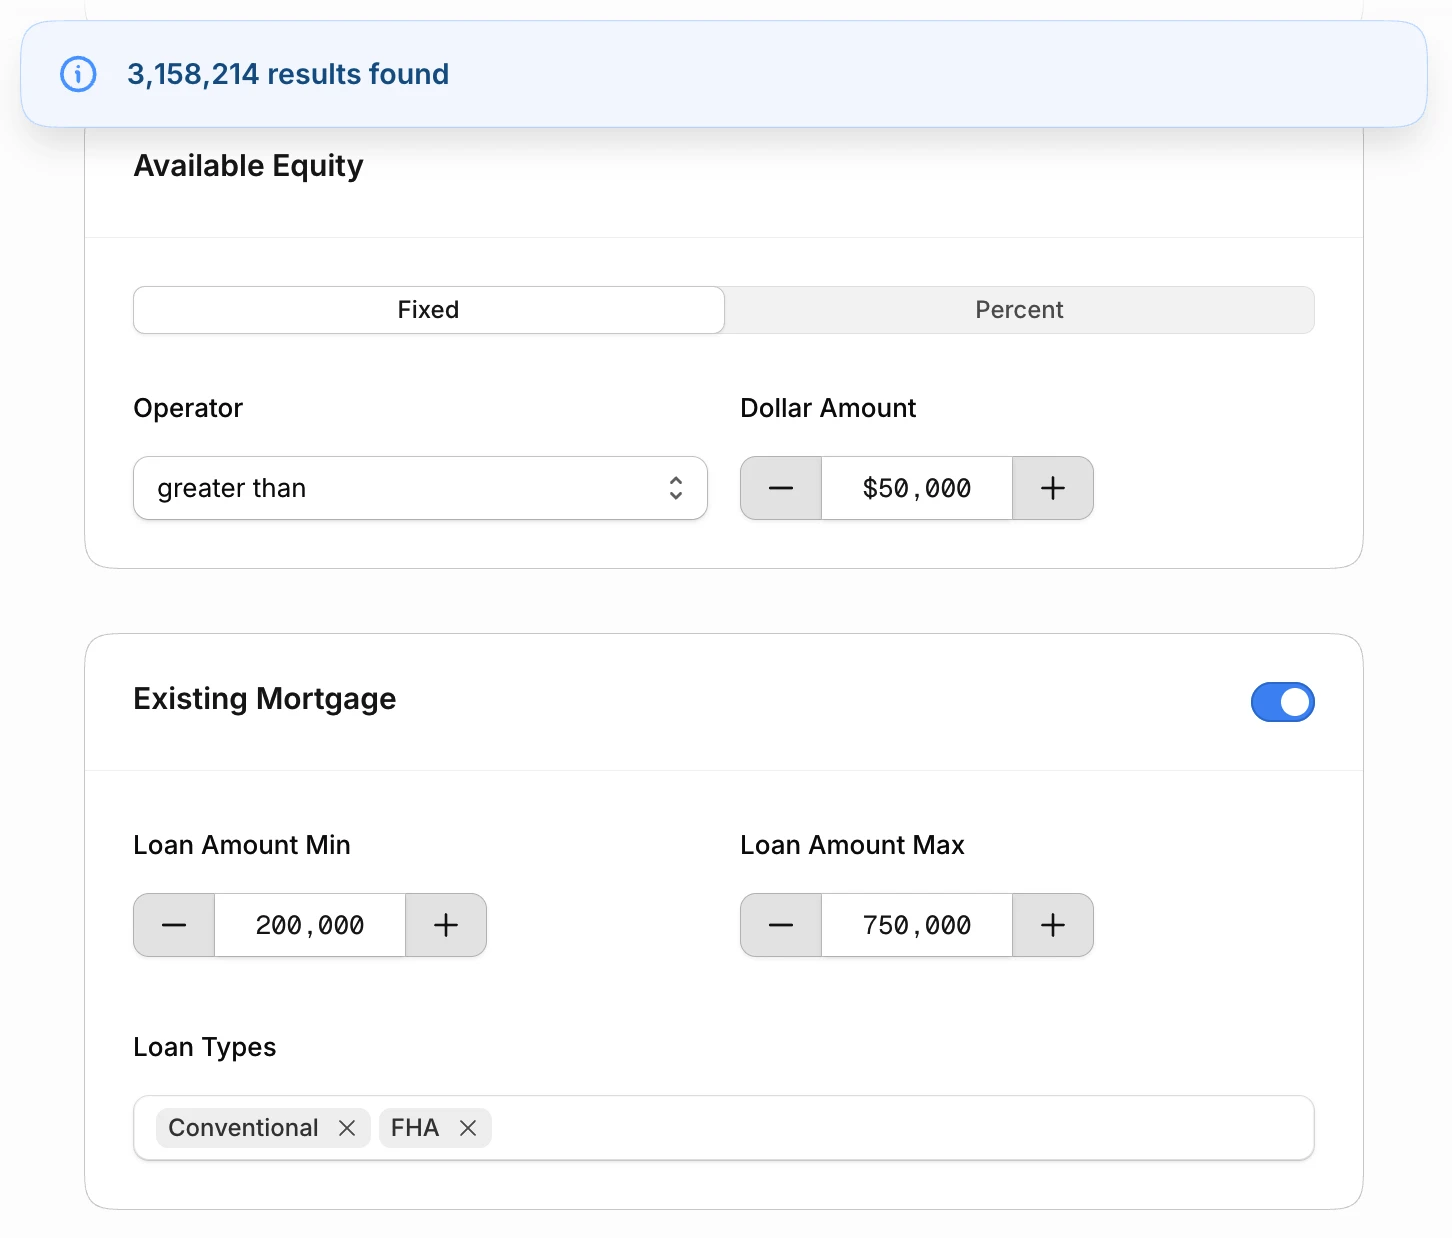
Task: Click the 200,000 Loan Amount Min value
Action: tap(310, 925)
